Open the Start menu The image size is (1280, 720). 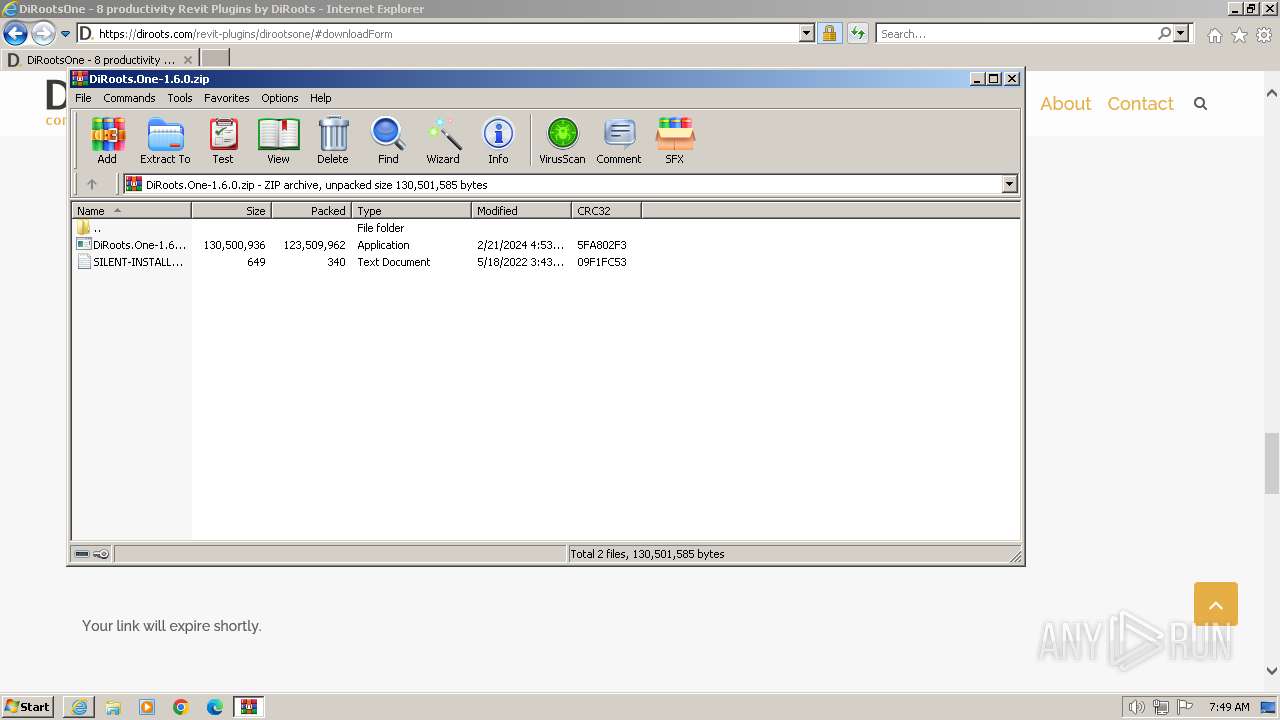pos(28,707)
